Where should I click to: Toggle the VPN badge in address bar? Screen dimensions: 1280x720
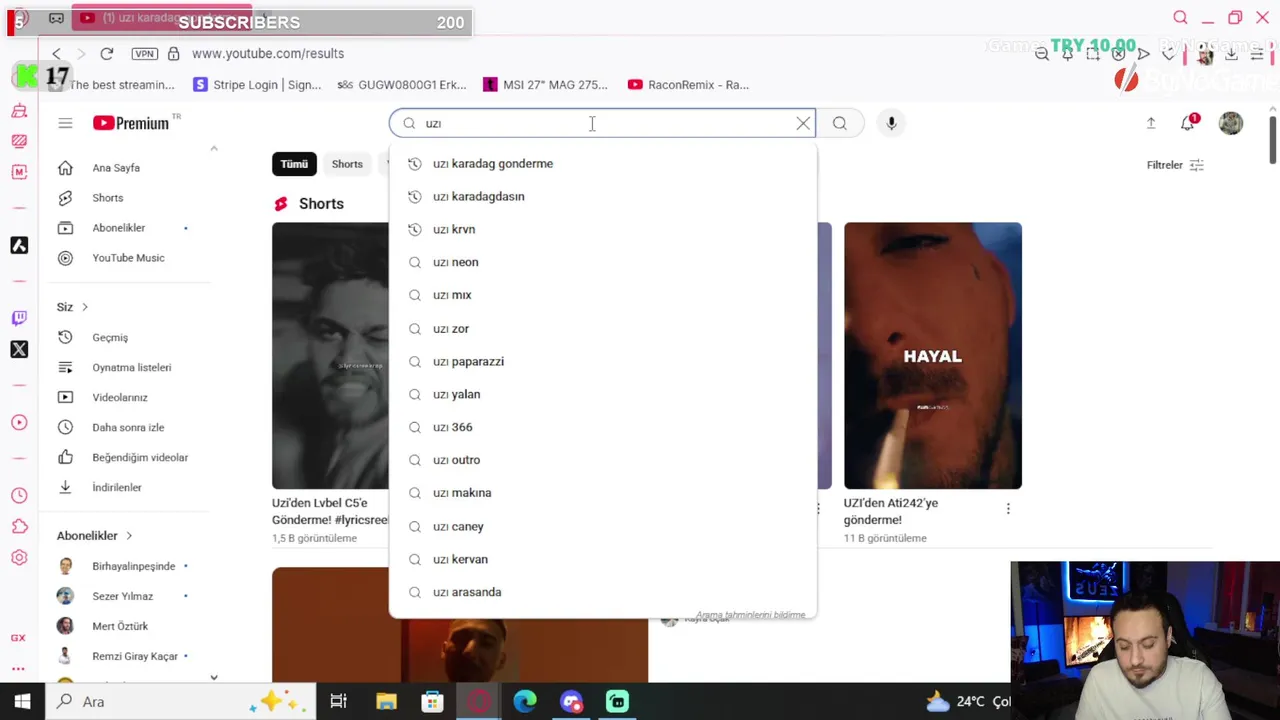point(144,53)
